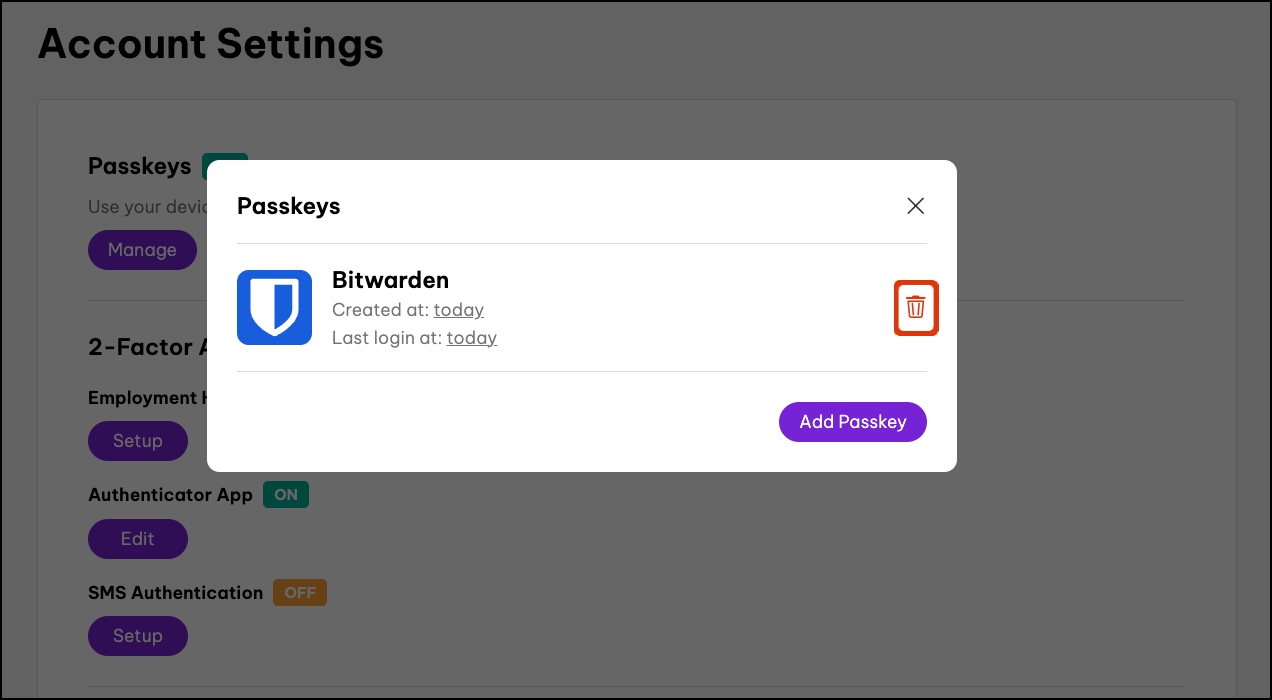Viewport: 1272px width, 700px height.
Task: Click the SMS Authentication OFF badge
Action: point(300,593)
